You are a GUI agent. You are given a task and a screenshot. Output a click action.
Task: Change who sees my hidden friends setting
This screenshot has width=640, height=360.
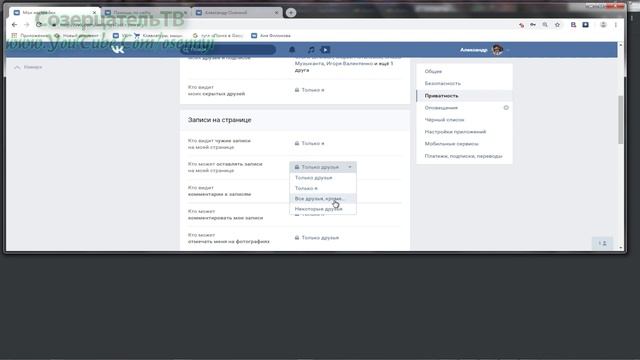click(309, 90)
